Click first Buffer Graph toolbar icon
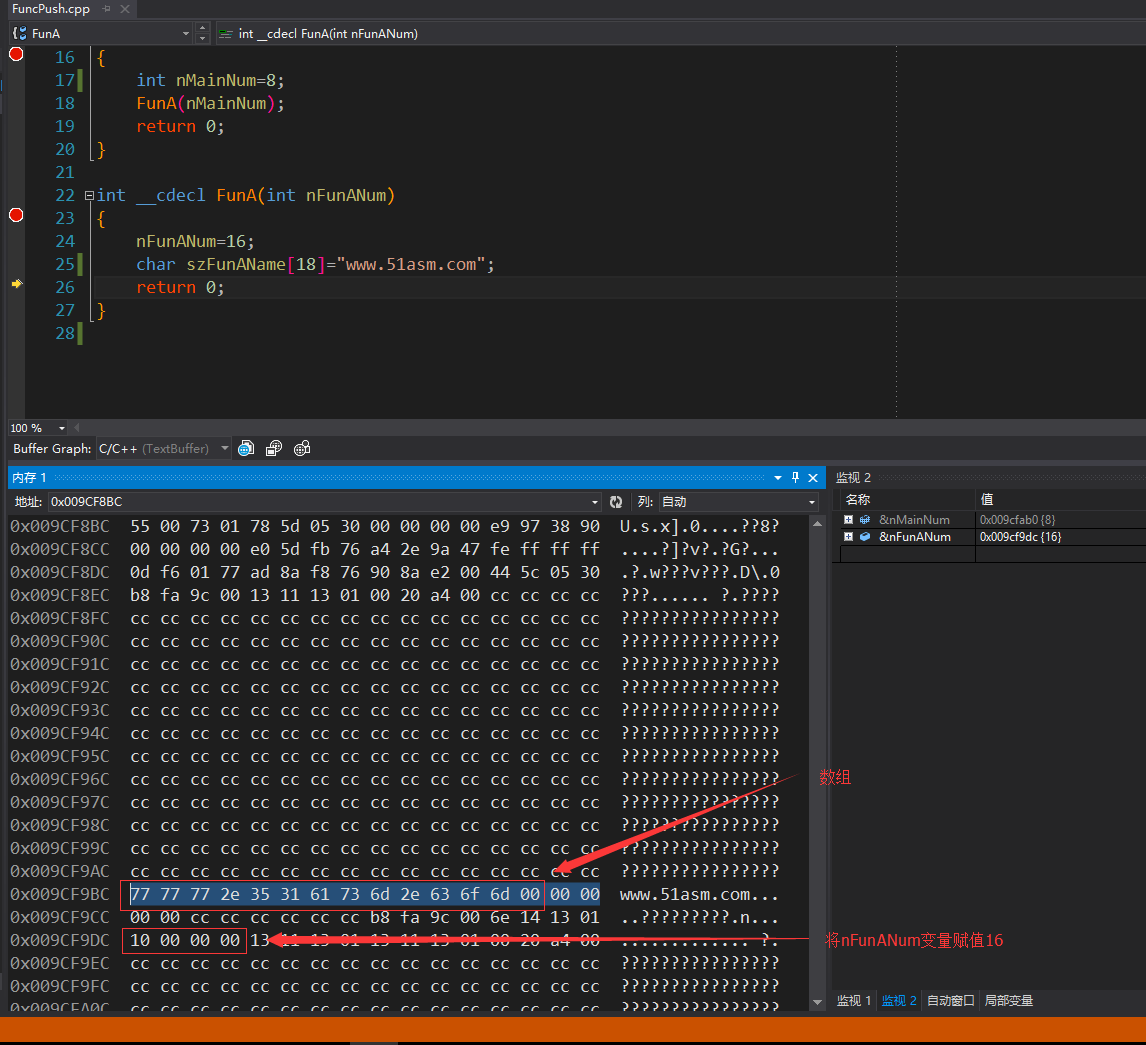Screen dimensions: 1146x1045 (245, 449)
